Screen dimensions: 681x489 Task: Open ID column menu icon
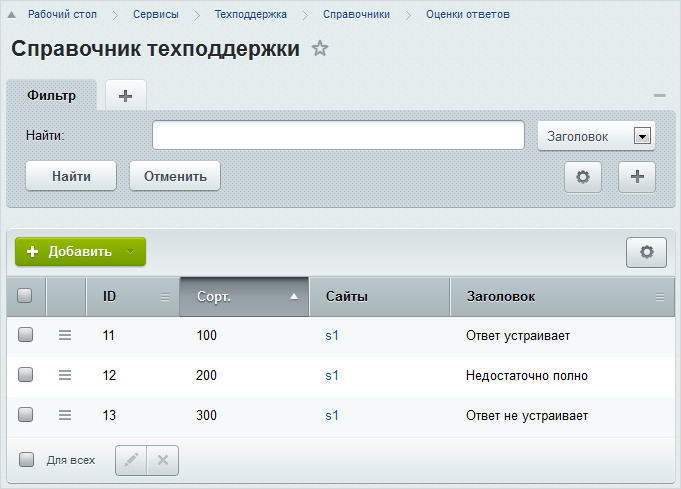click(165, 297)
